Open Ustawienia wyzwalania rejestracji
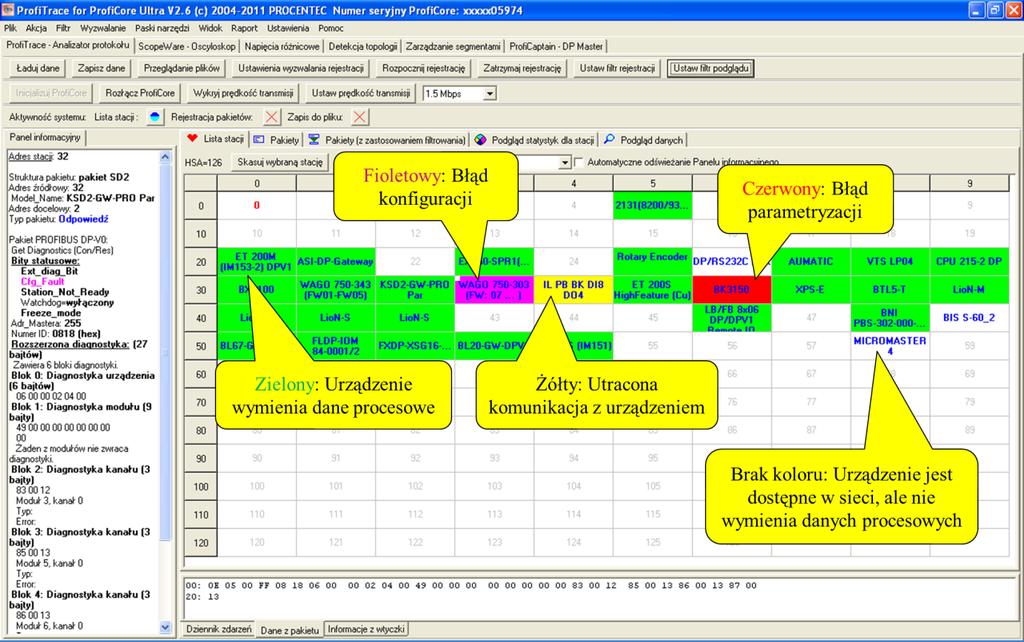This screenshot has height=642, width=1024. tap(301, 68)
